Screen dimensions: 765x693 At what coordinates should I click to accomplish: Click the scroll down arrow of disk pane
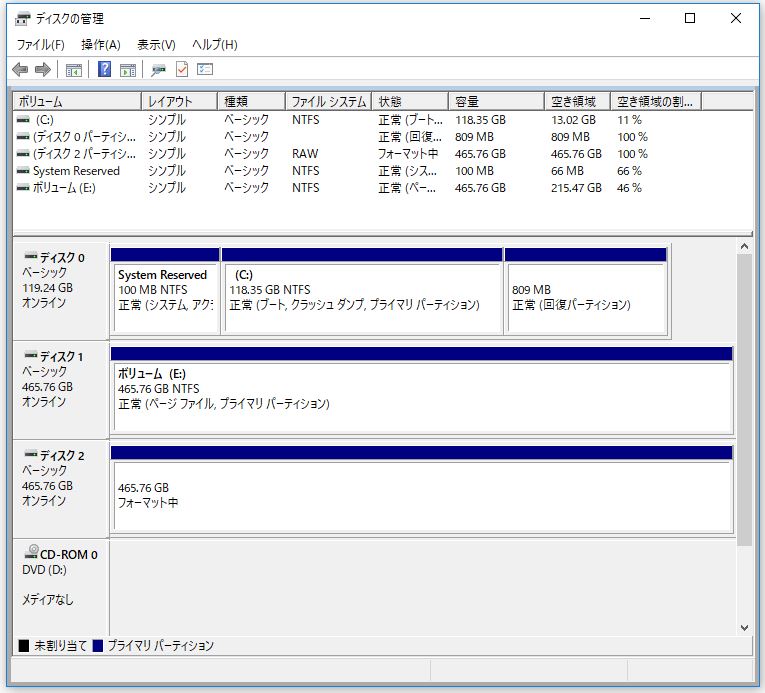coord(744,628)
